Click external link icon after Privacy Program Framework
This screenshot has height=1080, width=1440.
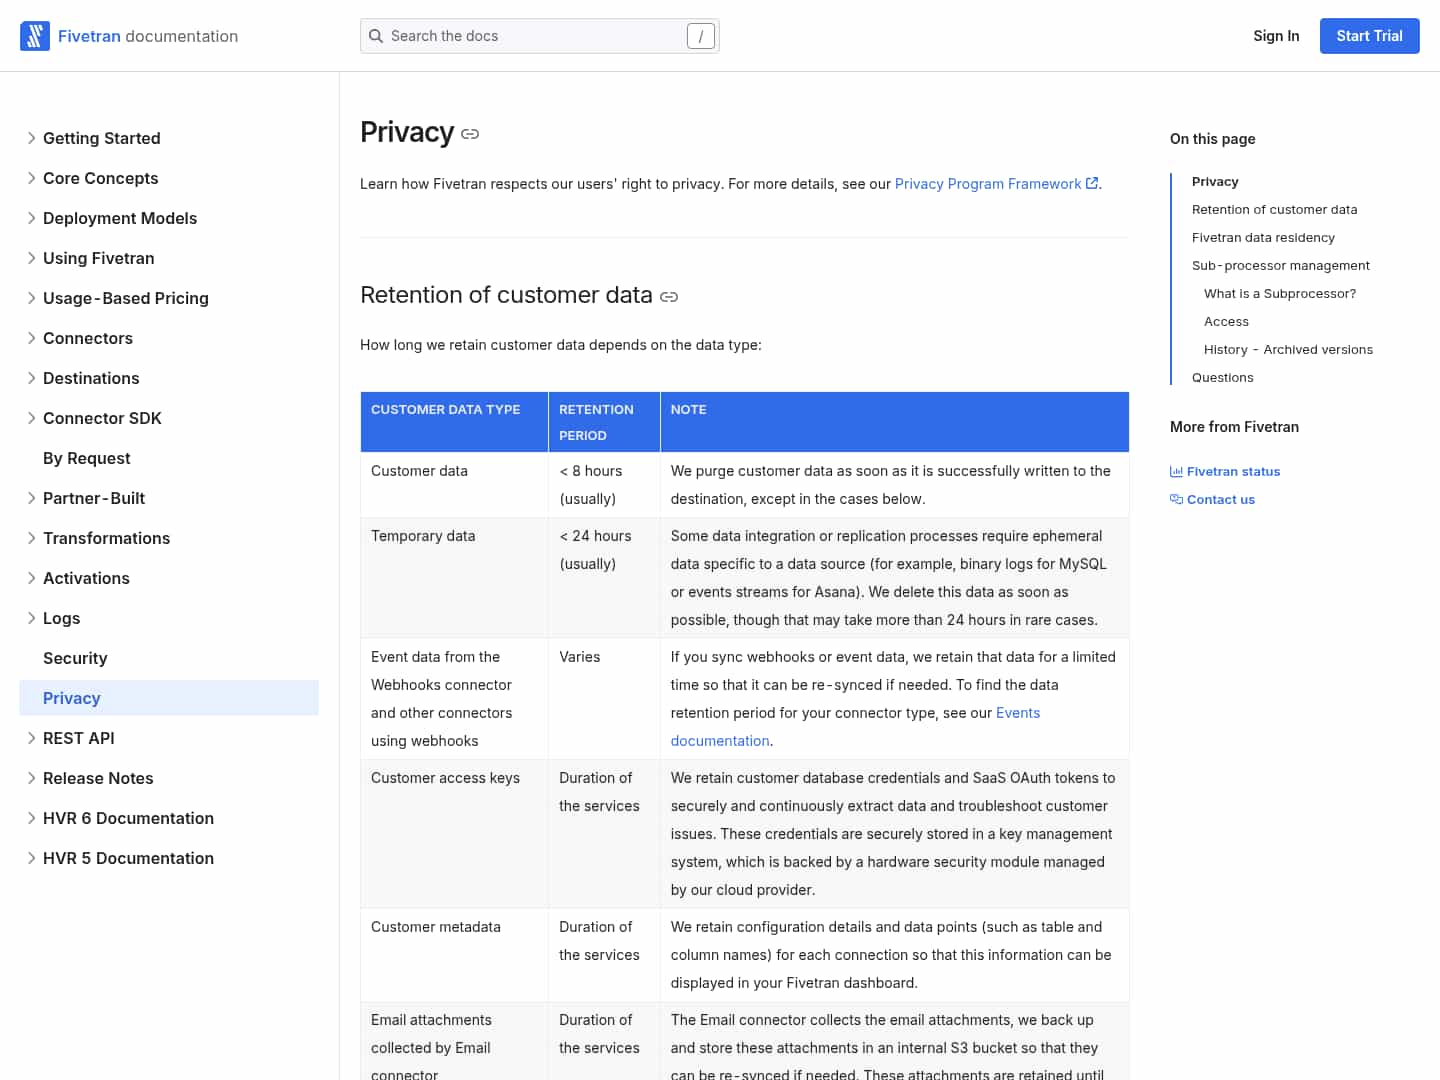coord(1092,183)
